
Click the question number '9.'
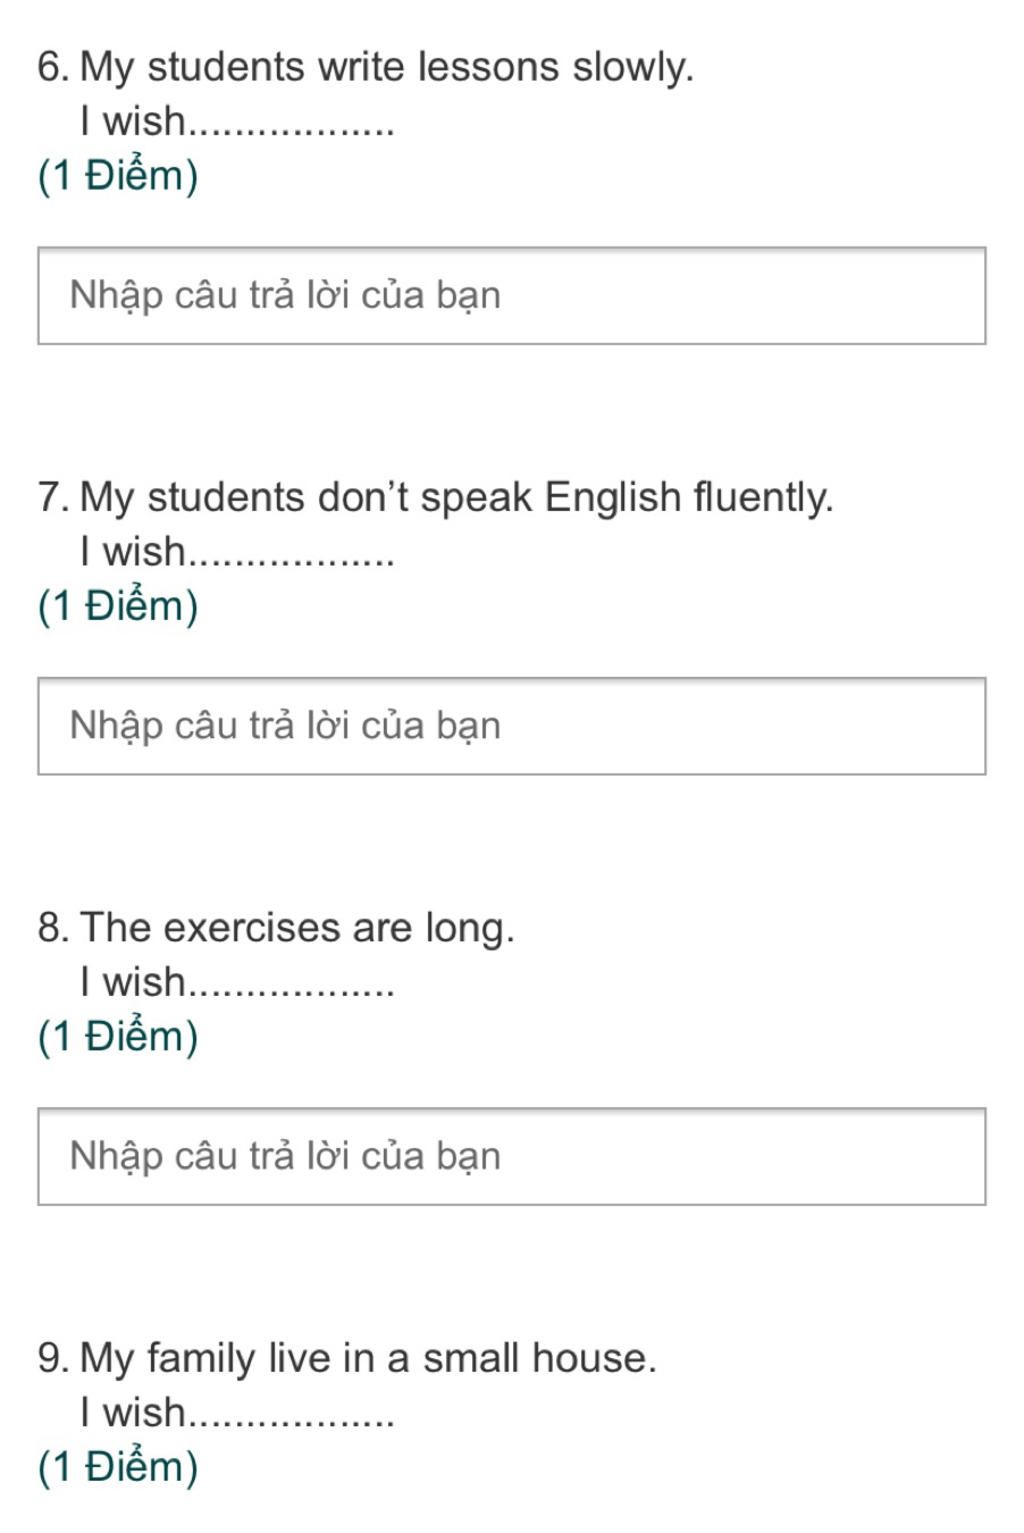click(x=53, y=1358)
